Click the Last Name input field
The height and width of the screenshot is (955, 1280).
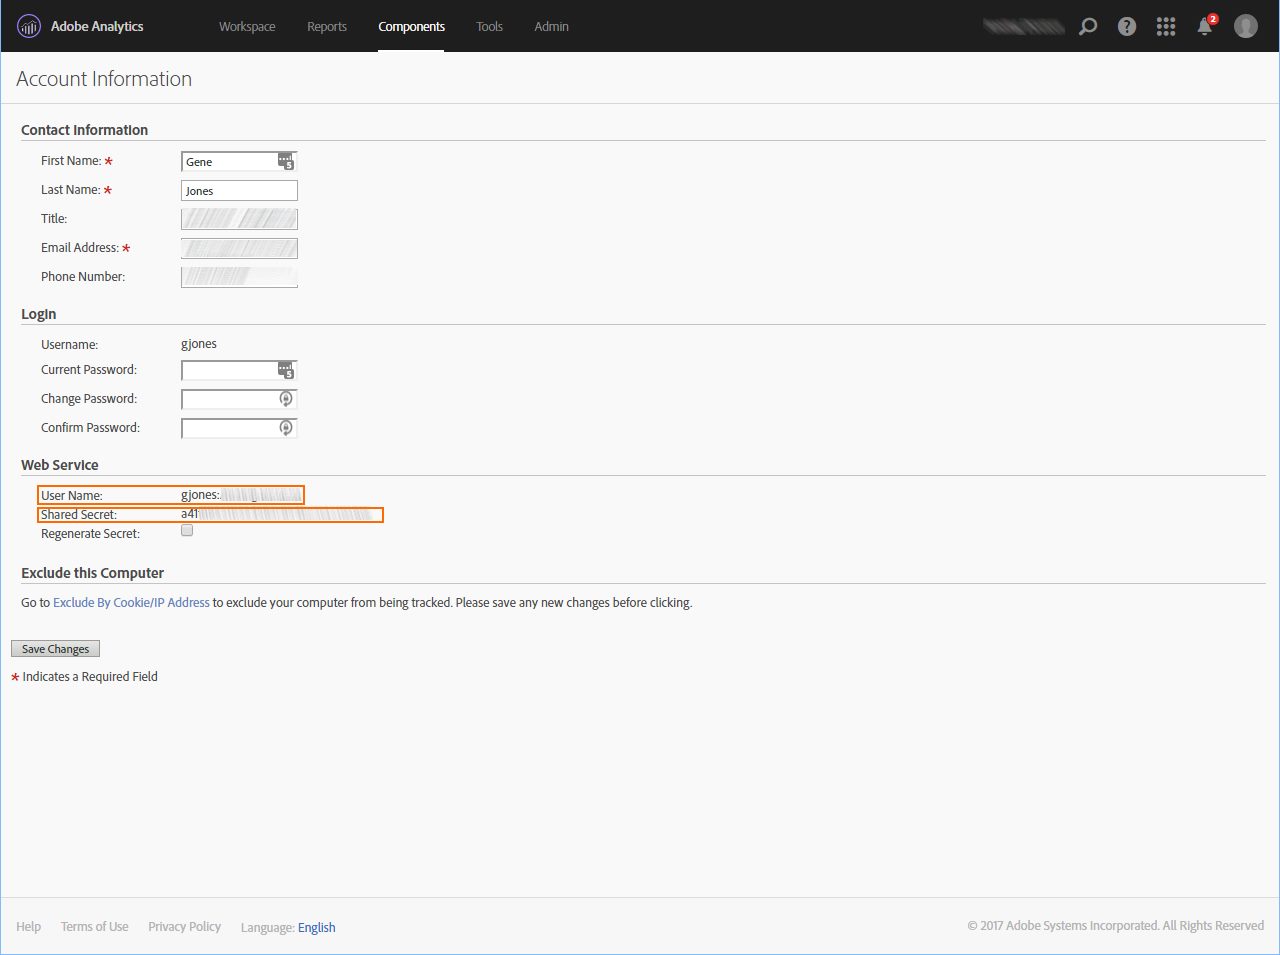[x=239, y=191]
